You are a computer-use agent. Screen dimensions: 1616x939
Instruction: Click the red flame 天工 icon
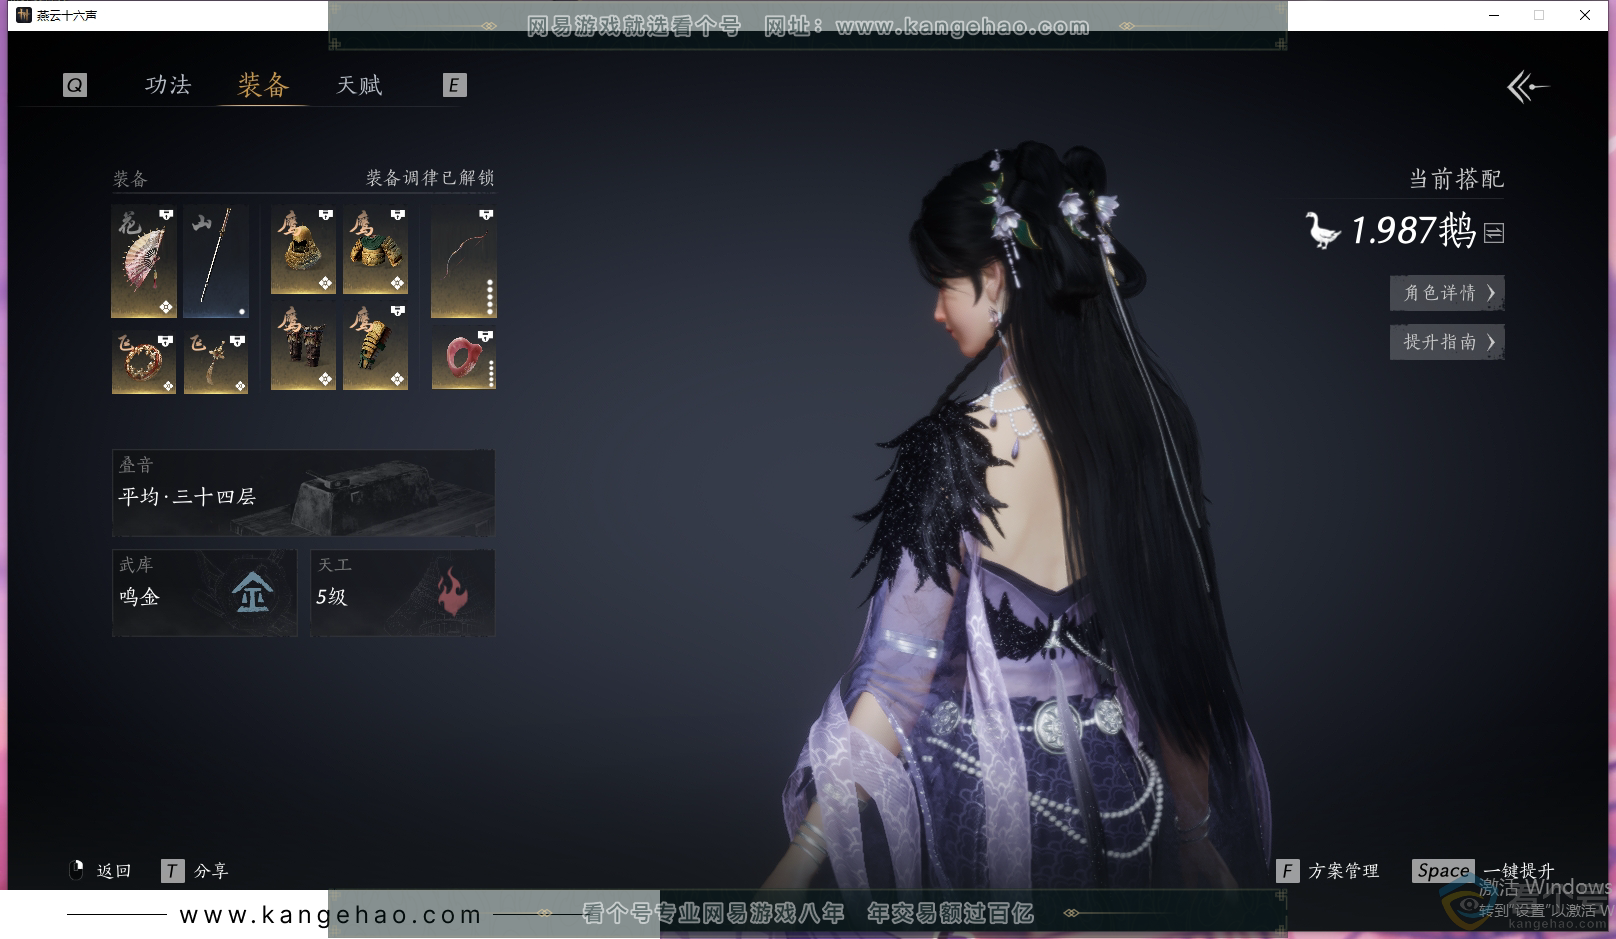[452, 592]
